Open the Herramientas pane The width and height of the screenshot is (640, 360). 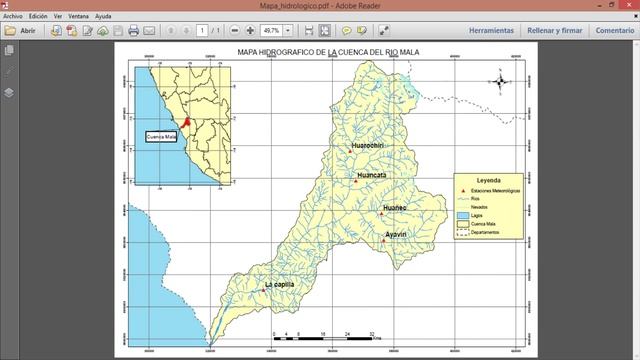(491, 31)
